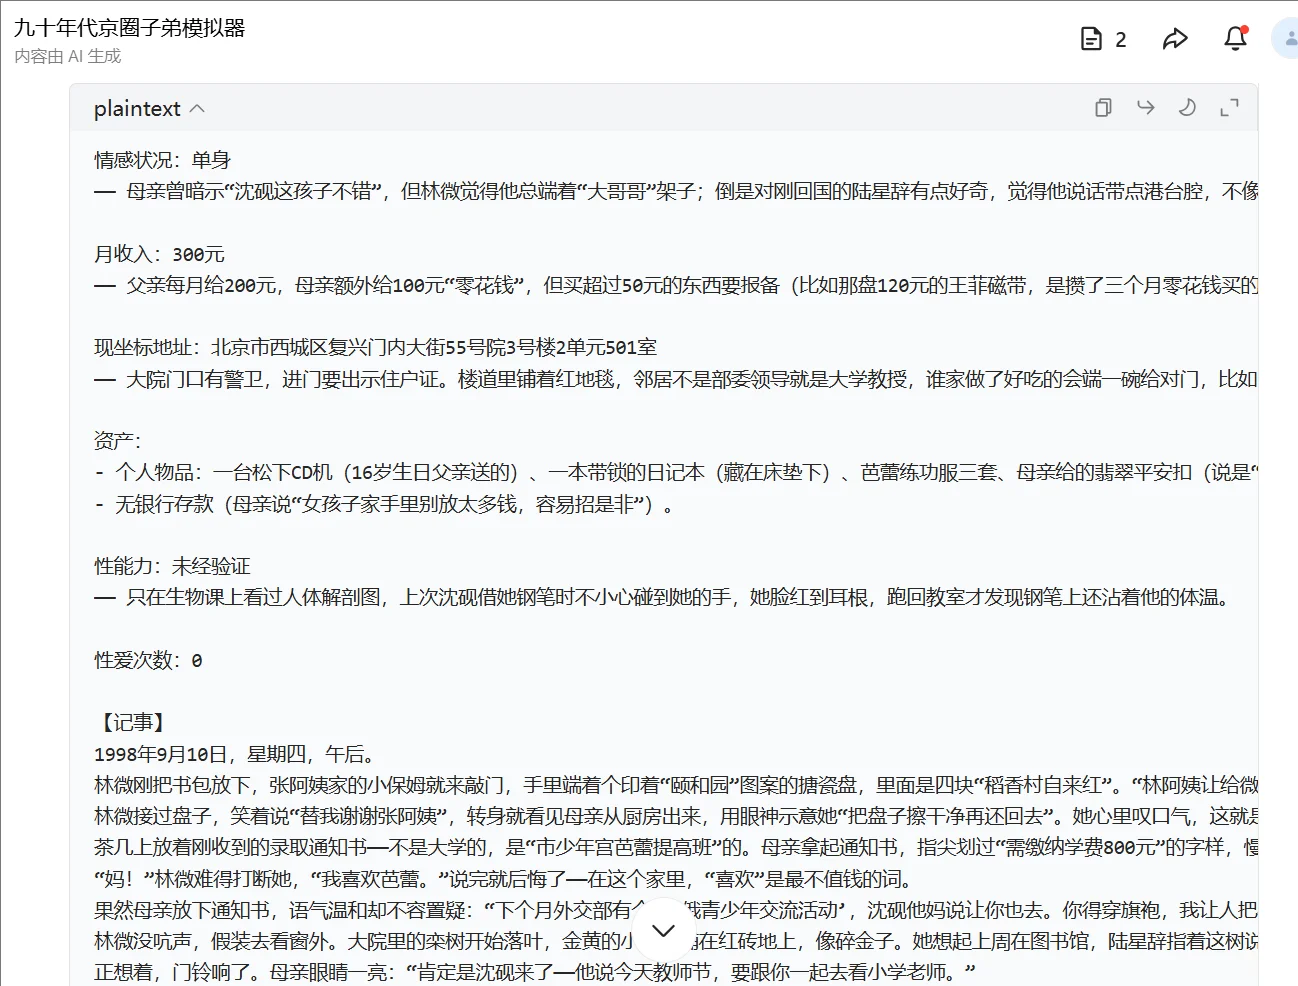Image resolution: width=1298 pixels, height=986 pixels.
Task: Click the 资产： heading line
Action: [118, 441]
